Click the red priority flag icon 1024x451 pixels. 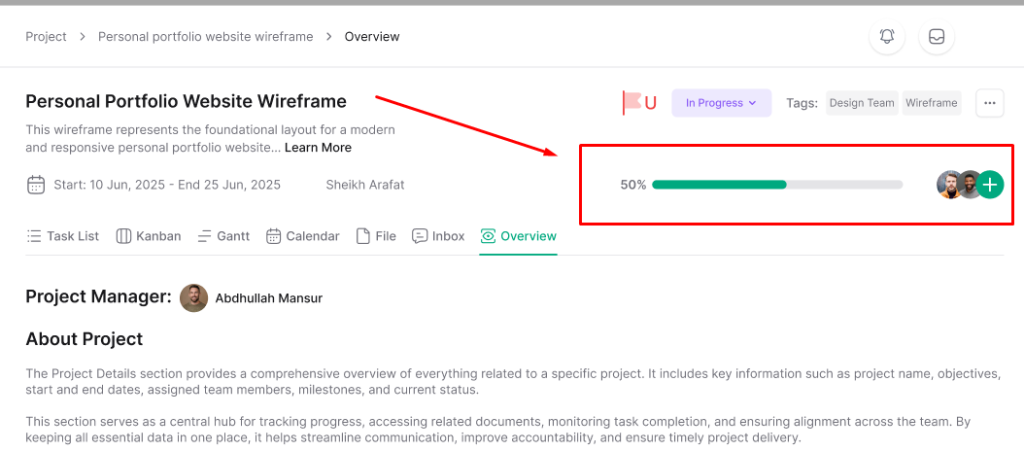[632, 102]
